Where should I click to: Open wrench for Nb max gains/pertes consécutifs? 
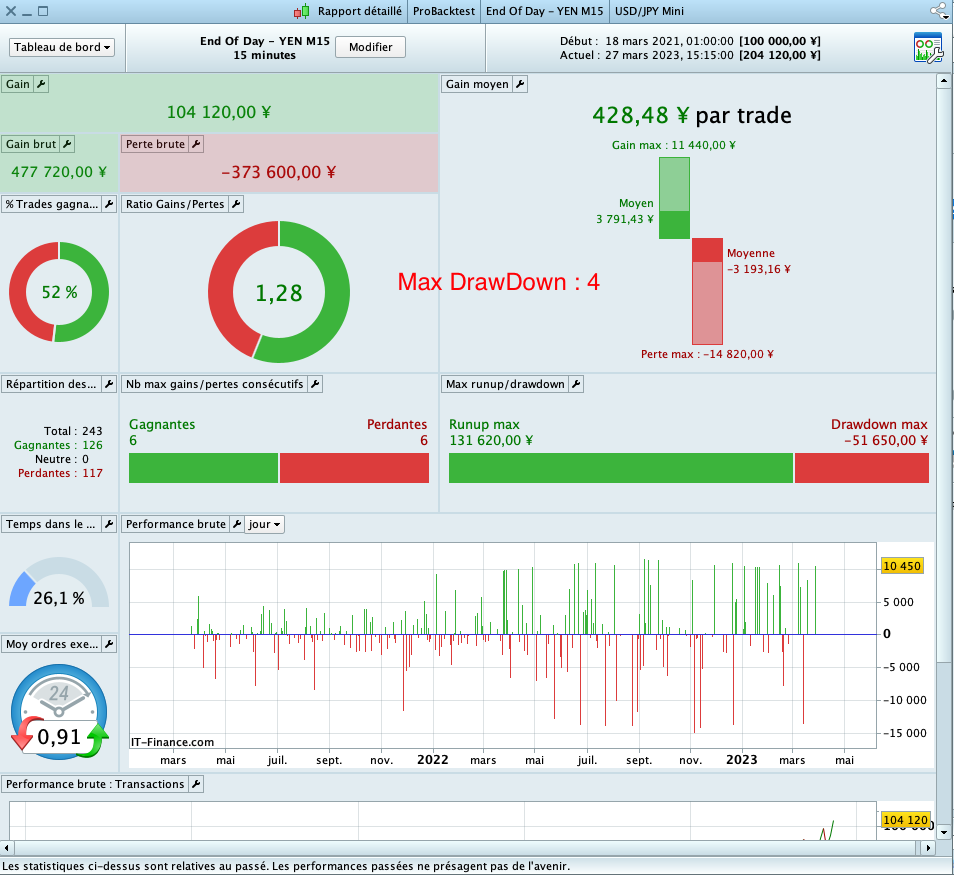pyautogui.click(x=314, y=384)
